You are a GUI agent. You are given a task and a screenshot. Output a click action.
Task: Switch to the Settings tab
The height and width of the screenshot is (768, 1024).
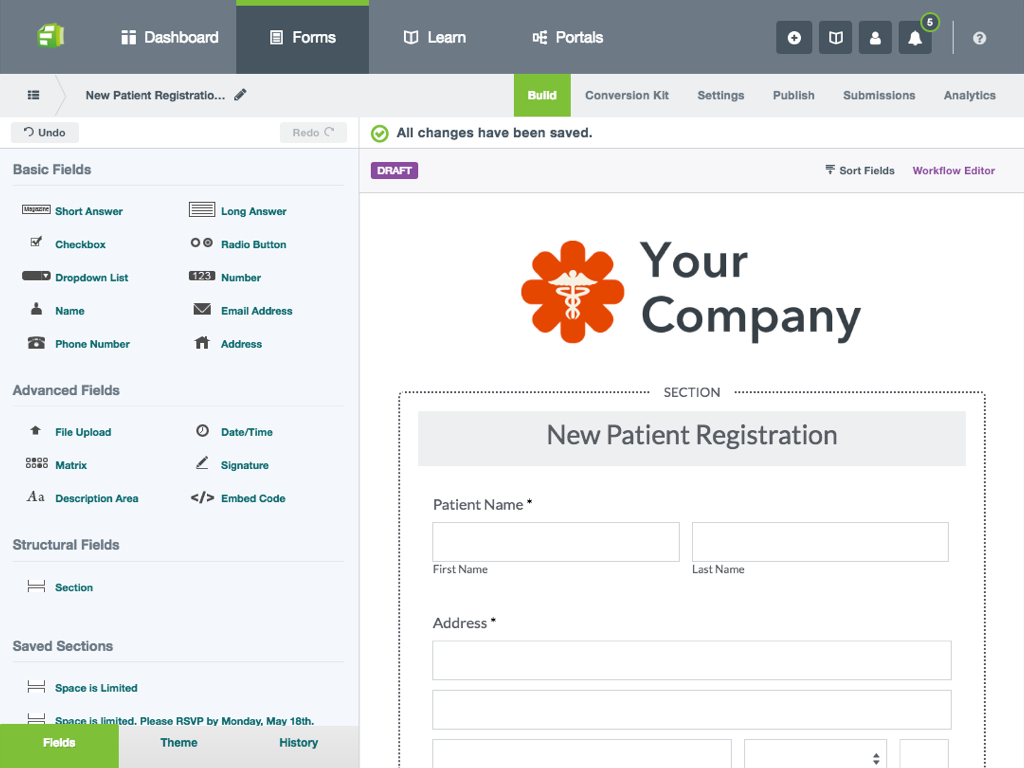click(720, 95)
